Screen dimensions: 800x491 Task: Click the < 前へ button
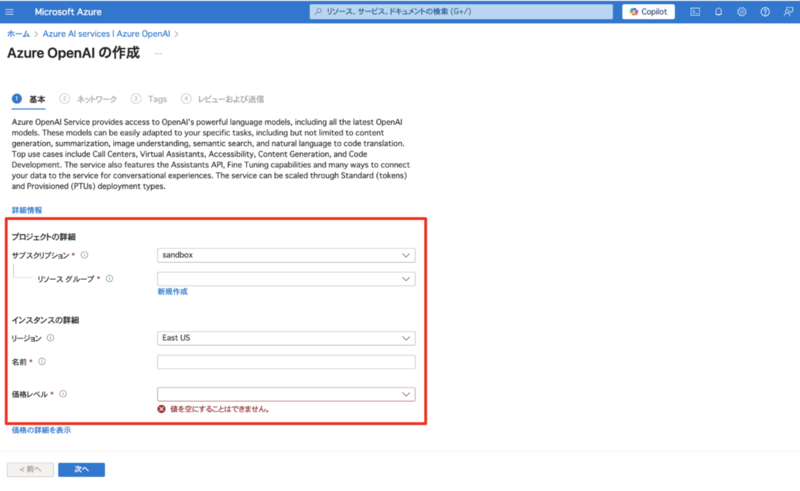click(30, 470)
